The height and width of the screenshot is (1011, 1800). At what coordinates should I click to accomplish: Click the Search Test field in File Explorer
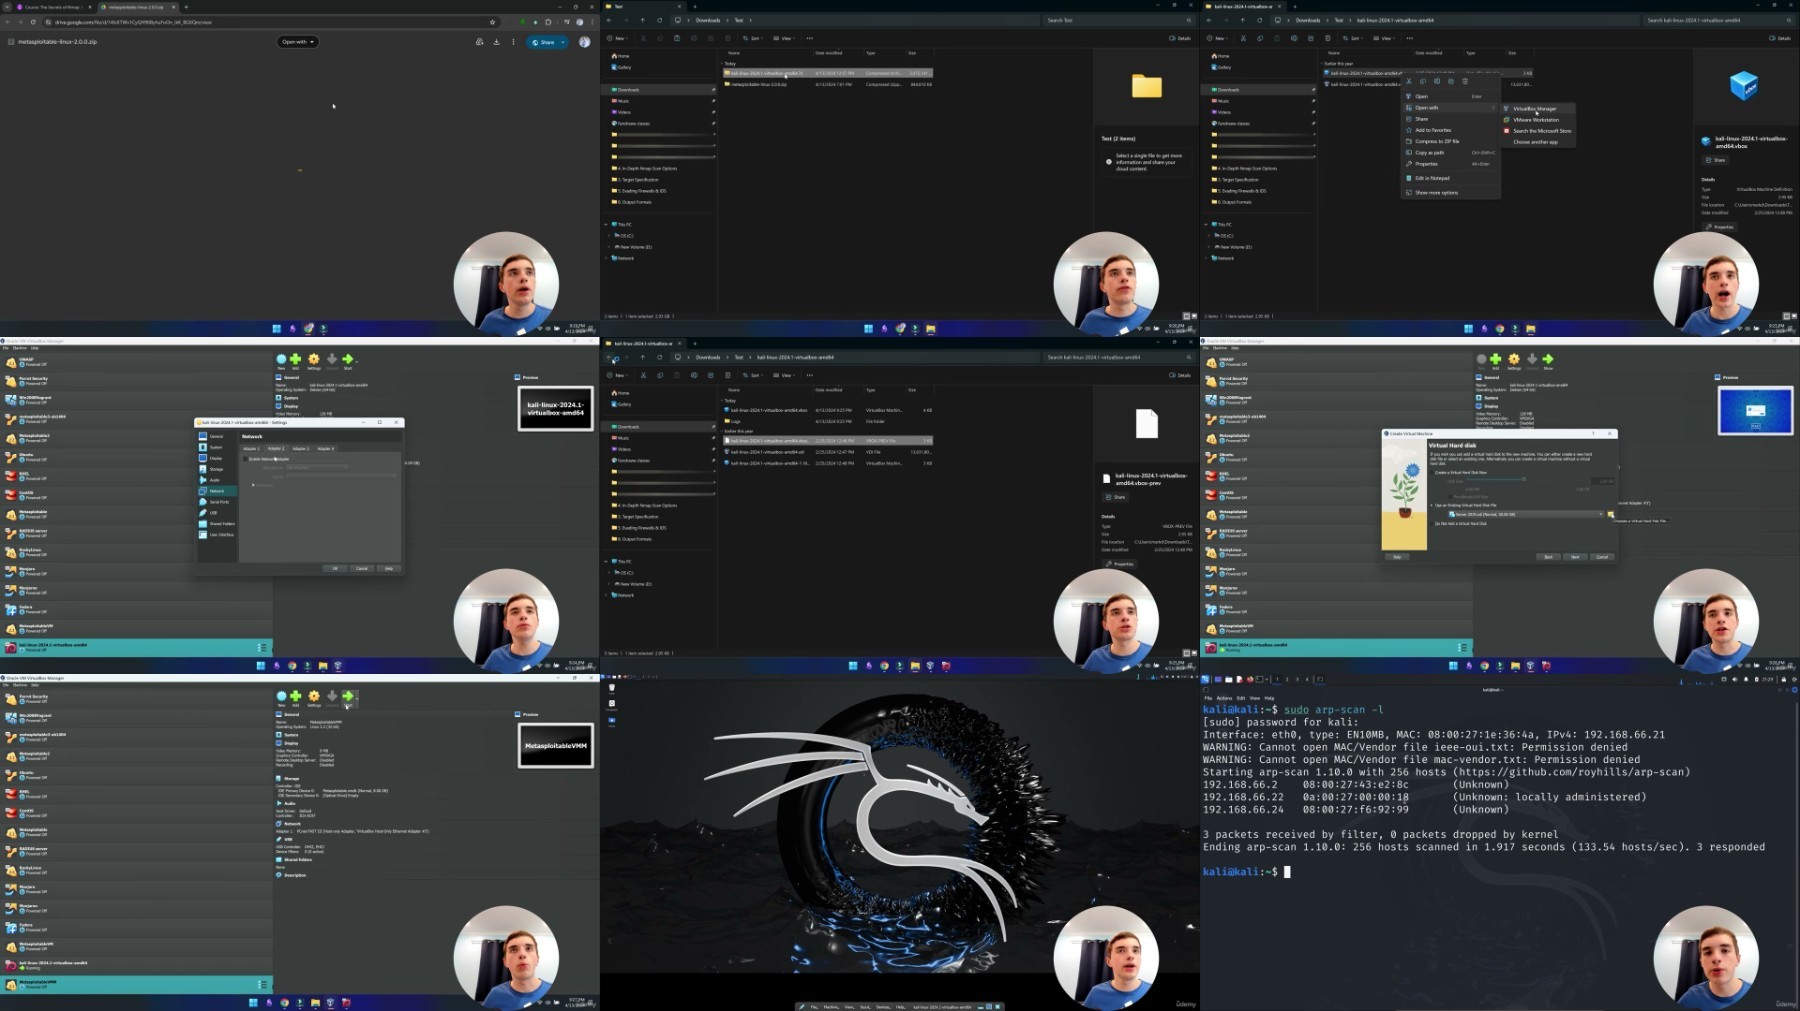1119,20
